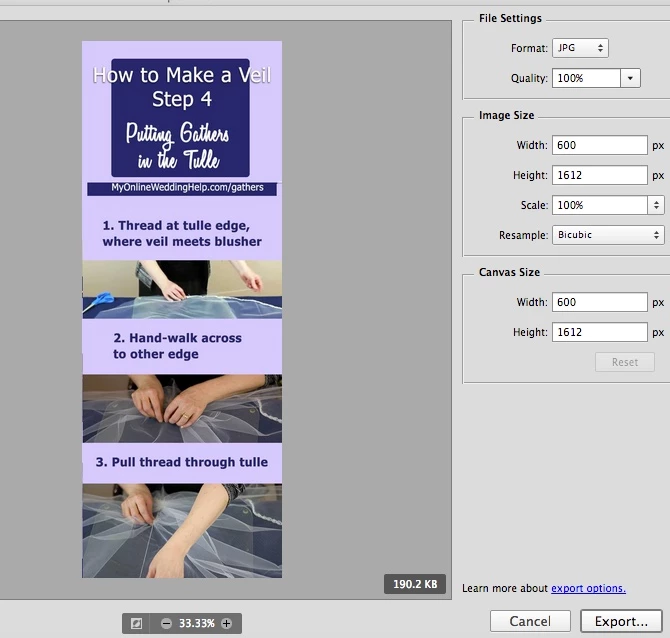
Task: Open the export options link
Action: (588, 588)
